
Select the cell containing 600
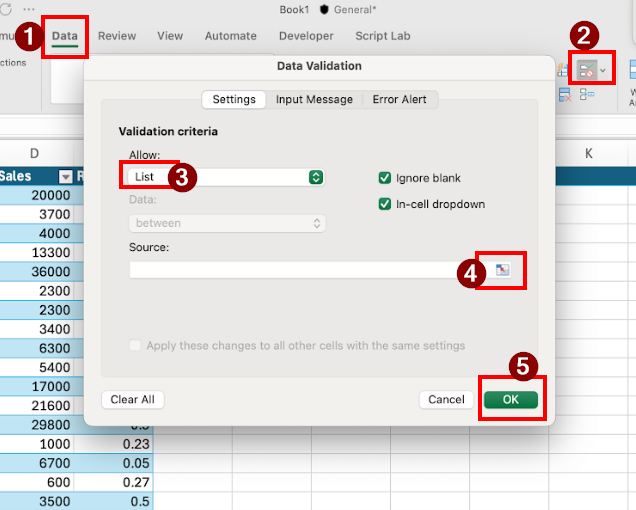pyautogui.click(x=37, y=482)
